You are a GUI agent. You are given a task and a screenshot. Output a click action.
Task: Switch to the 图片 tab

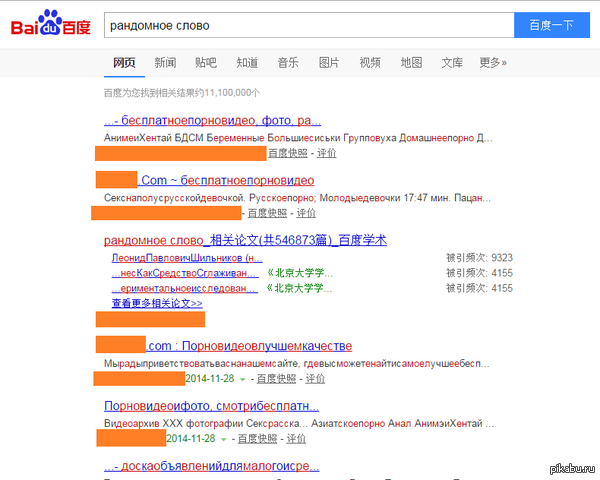(329, 62)
